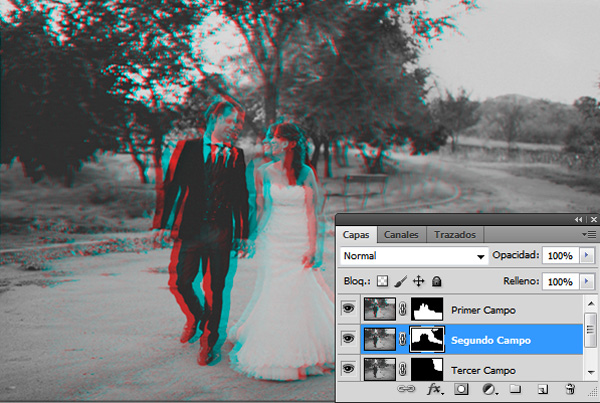Select Tercer Campo layer mask thumbnail
The height and width of the screenshot is (403, 600).
[x=427, y=369]
